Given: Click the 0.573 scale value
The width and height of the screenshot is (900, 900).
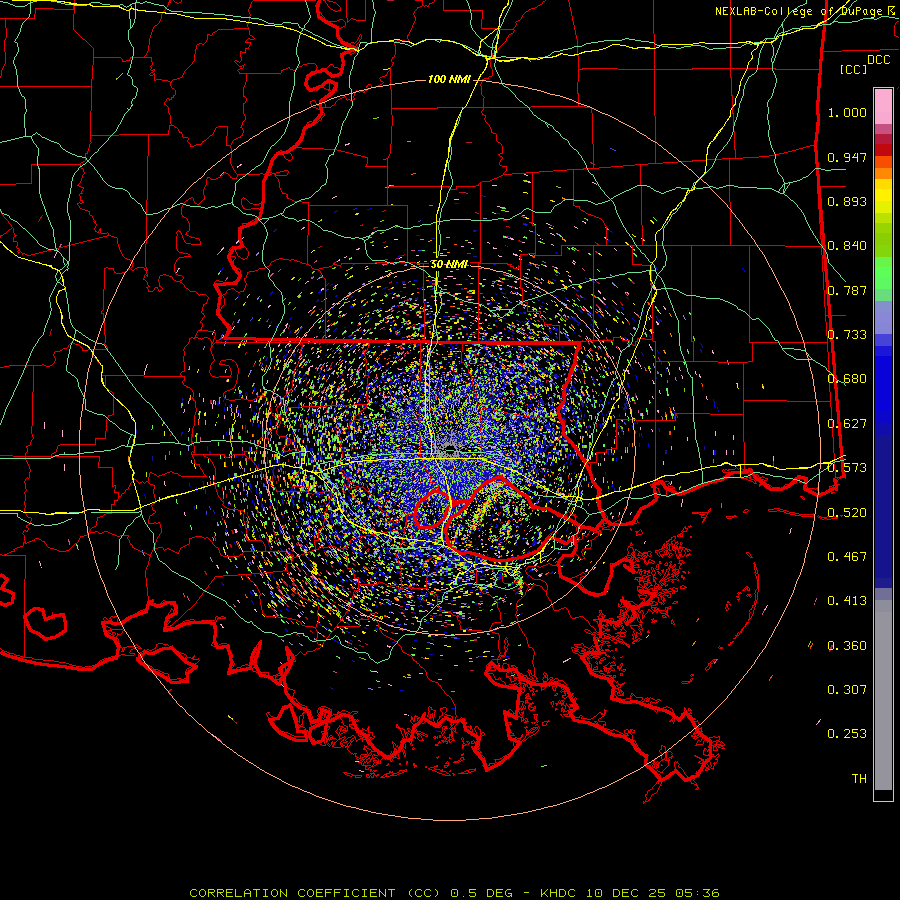Looking at the screenshot, I should (847, 468).
